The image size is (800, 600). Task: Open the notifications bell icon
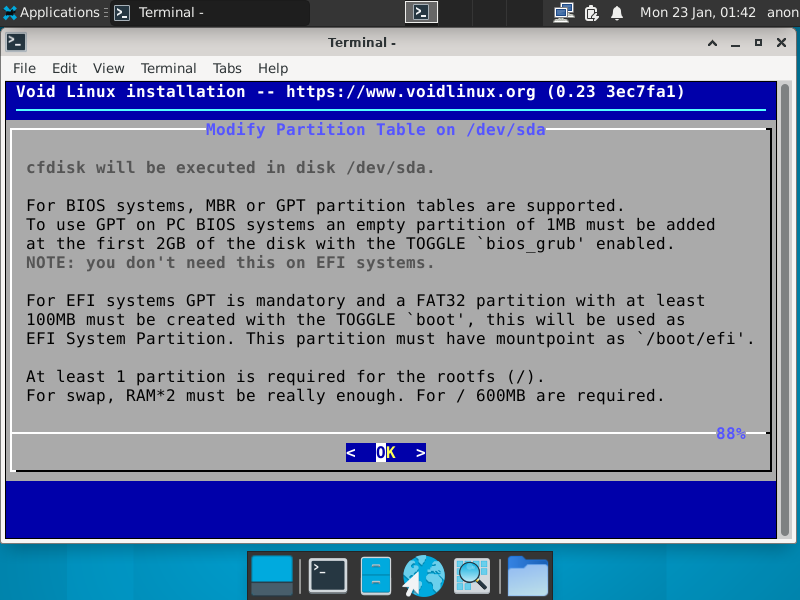[617, 13]
